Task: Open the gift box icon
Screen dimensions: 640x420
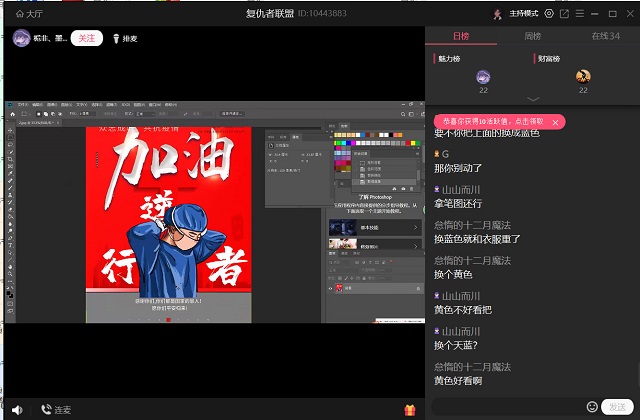Action: 409,410
